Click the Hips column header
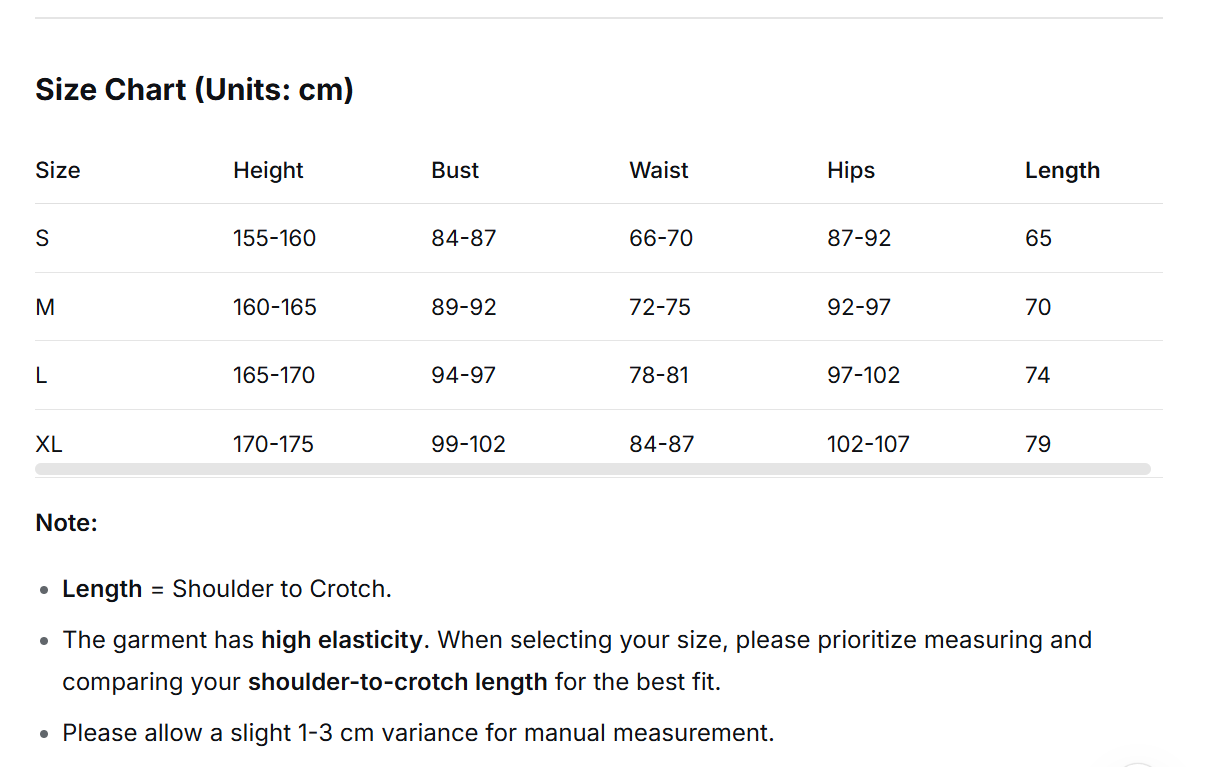The height and width of the screenshot is (767, 1226). tap(851, 170)
